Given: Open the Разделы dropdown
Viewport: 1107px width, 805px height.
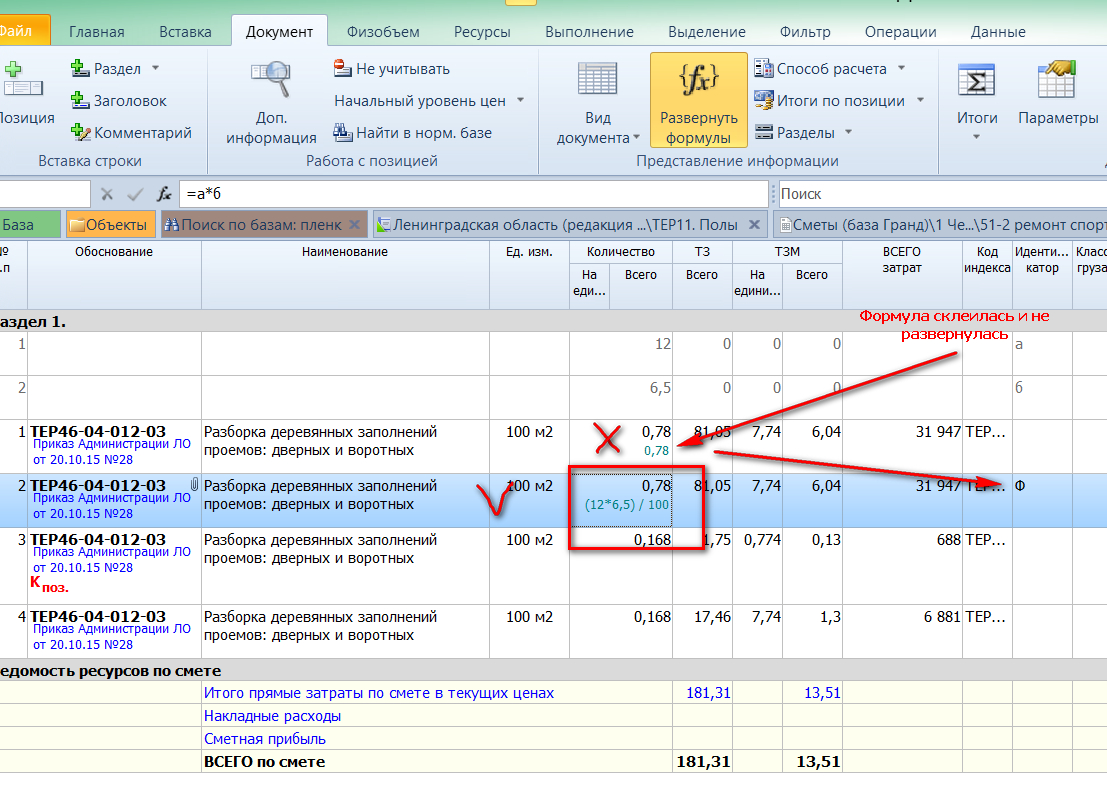Looking at the screenshot, I should tap(848, 133).
